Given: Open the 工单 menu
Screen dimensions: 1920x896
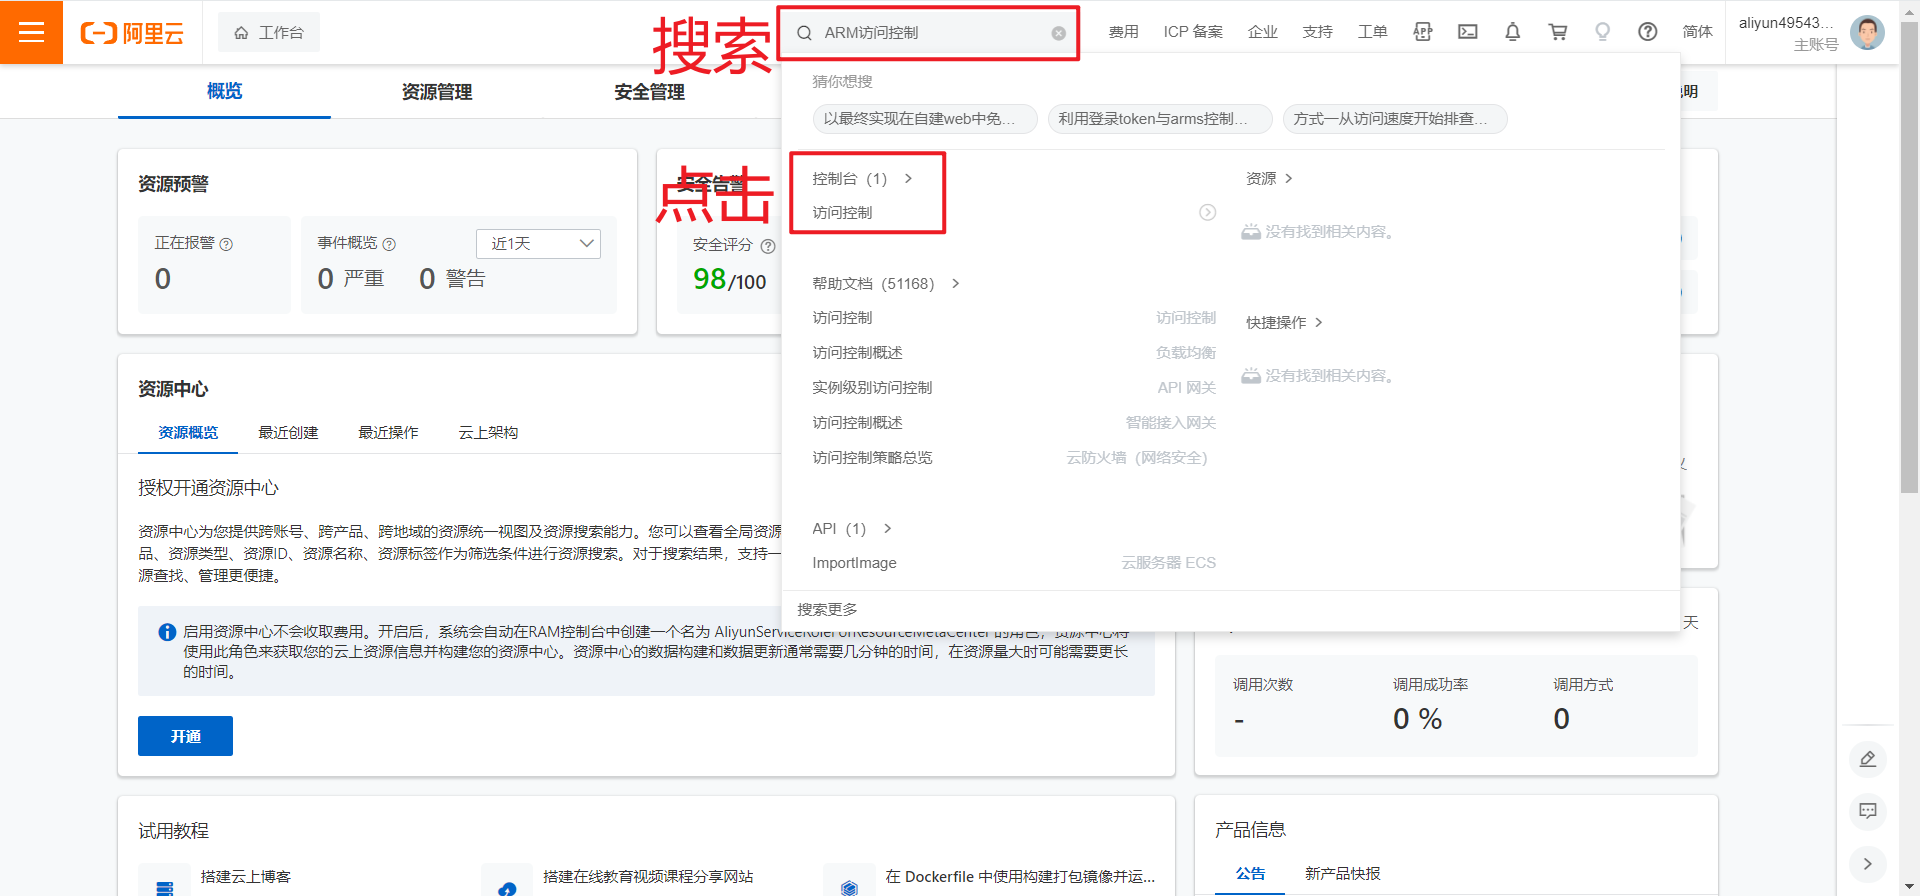Looking at the screenshot, I should [1373, 32].
